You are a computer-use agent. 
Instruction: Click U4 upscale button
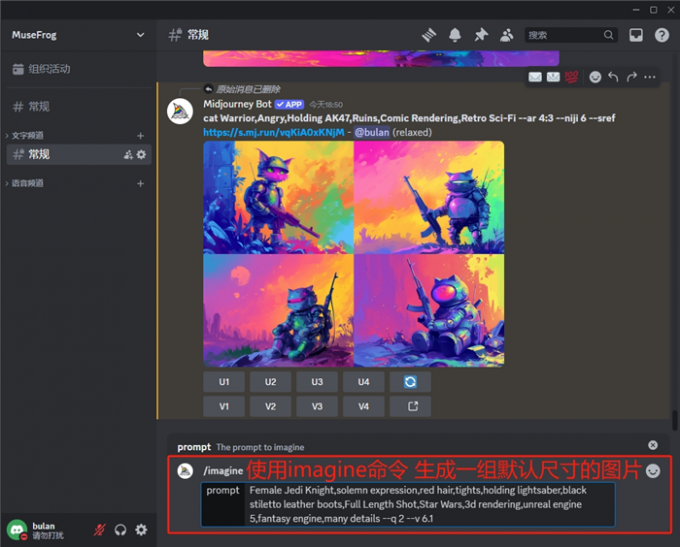363,382
